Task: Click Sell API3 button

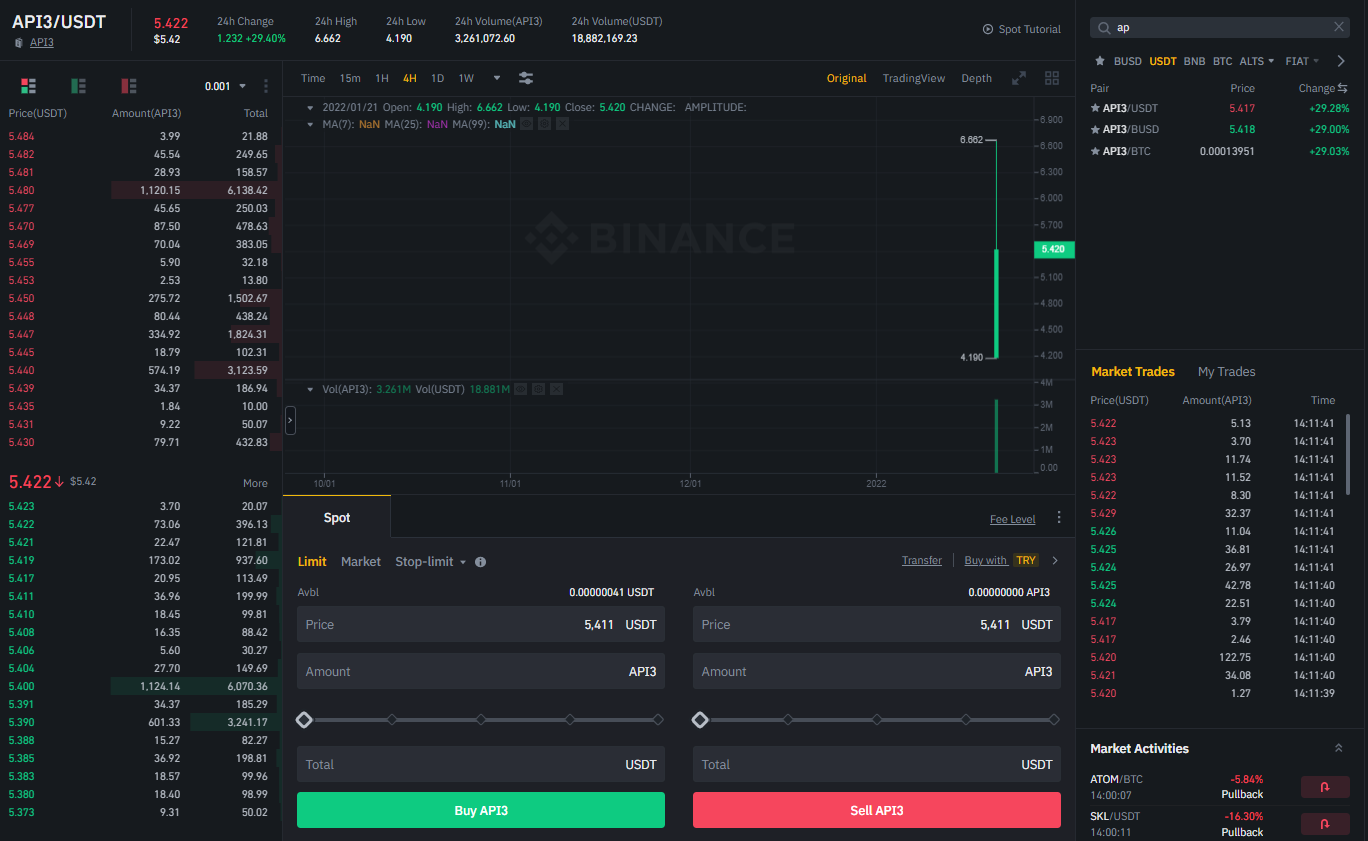Action: tap(877, 810)
